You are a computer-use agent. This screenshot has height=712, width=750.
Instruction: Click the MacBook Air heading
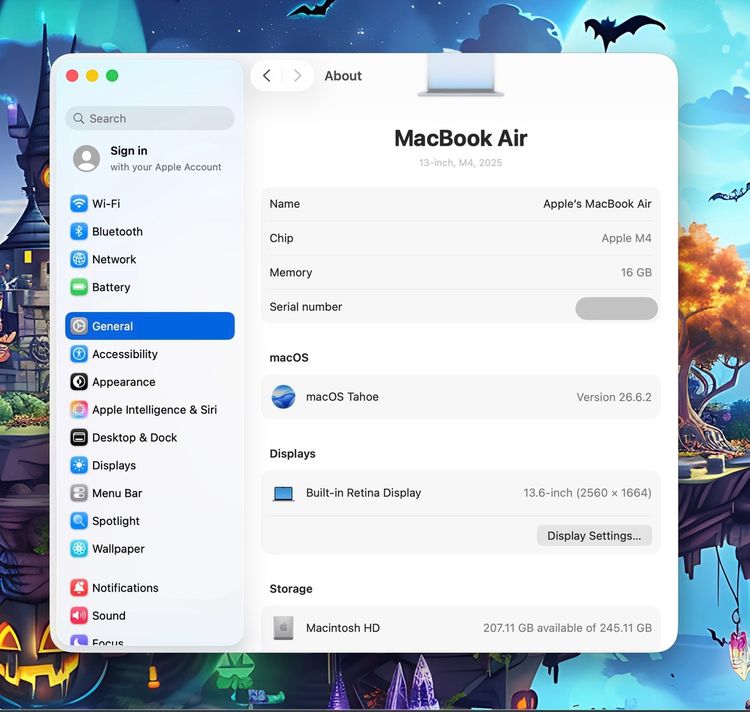pos(461,139)
